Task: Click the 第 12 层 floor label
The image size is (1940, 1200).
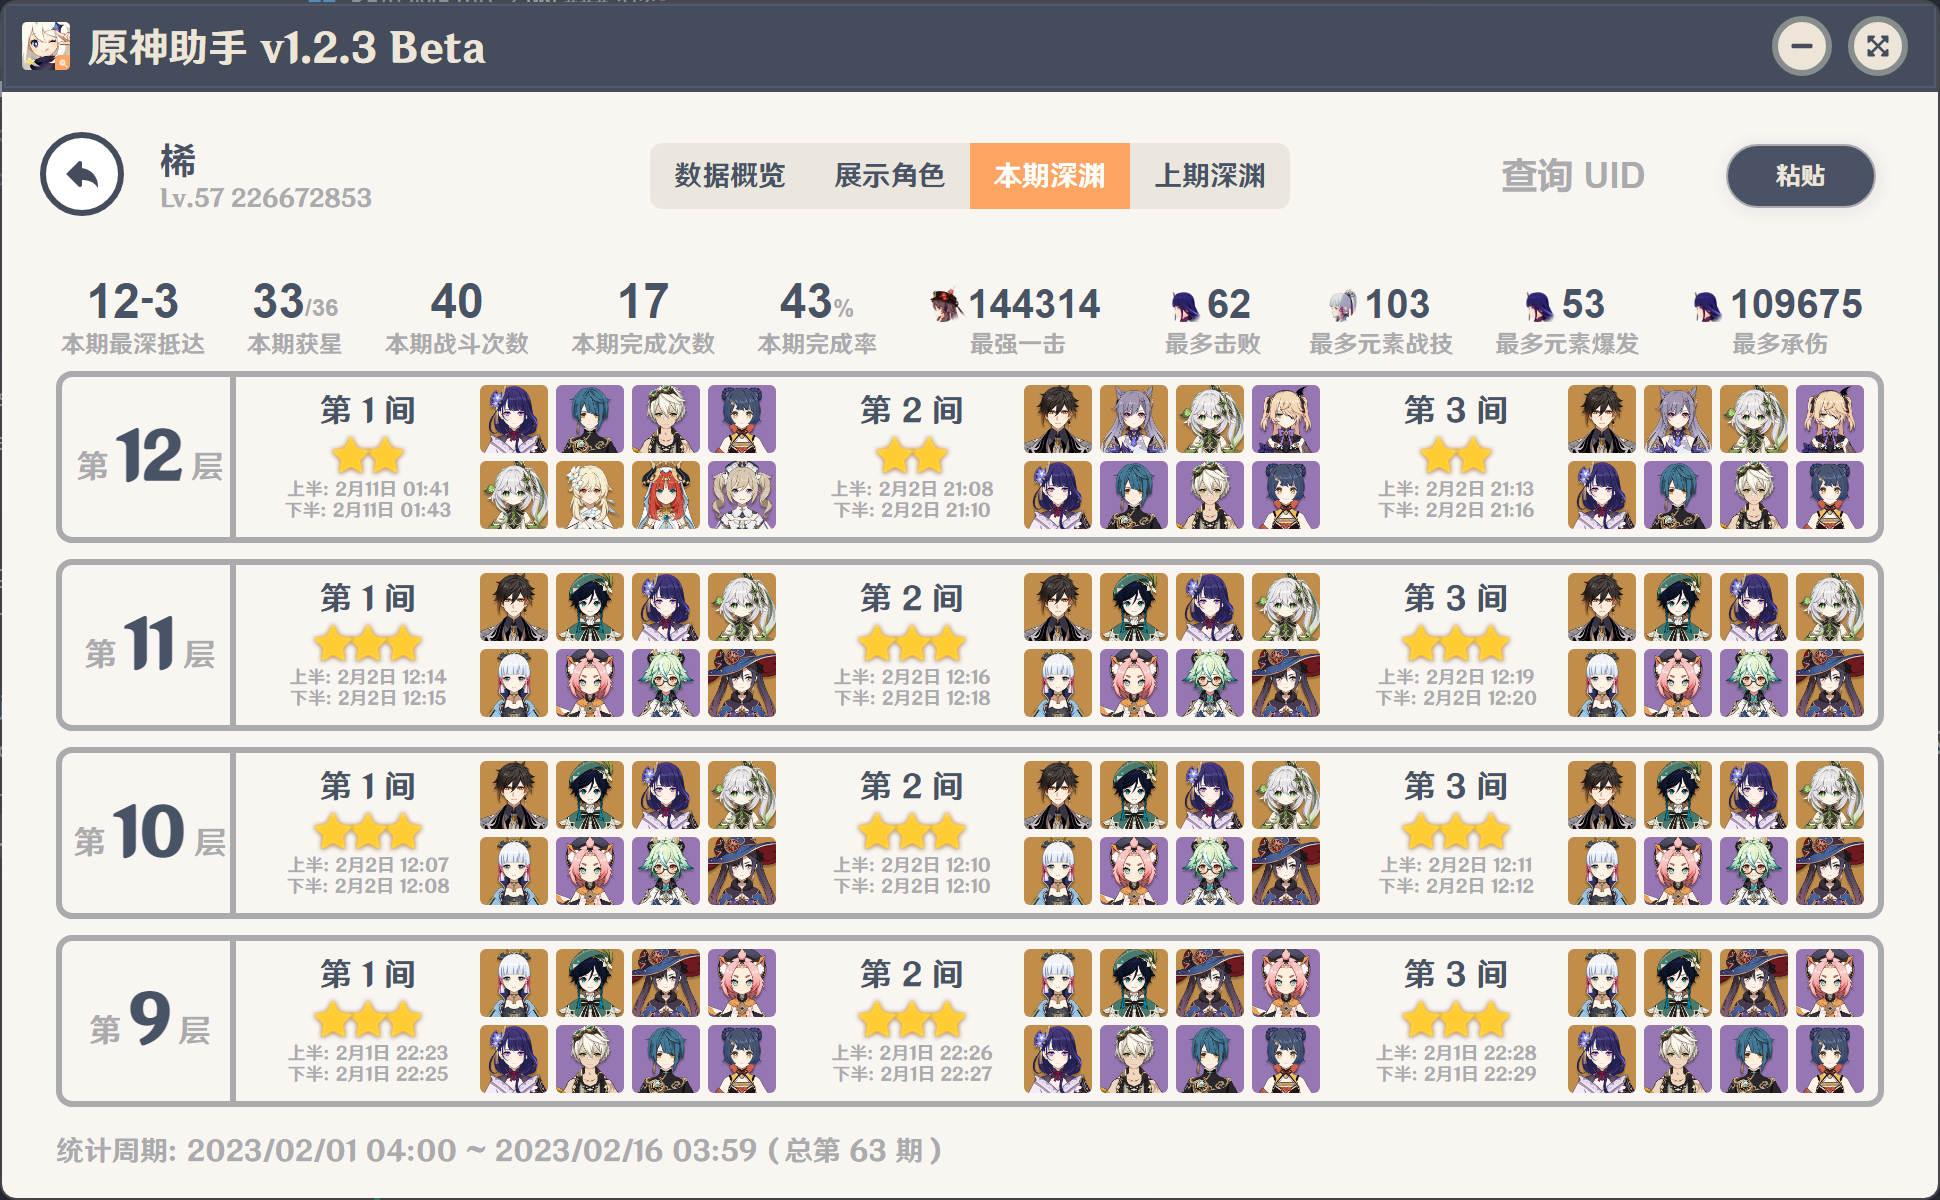Action: coord(148,457)
